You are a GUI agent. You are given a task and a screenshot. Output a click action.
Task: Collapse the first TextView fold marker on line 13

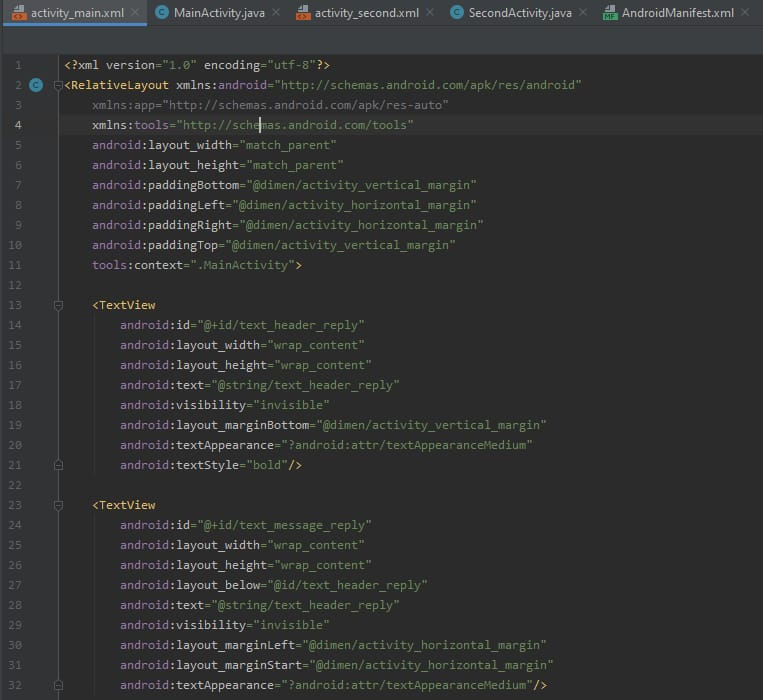tap(58, 305)
